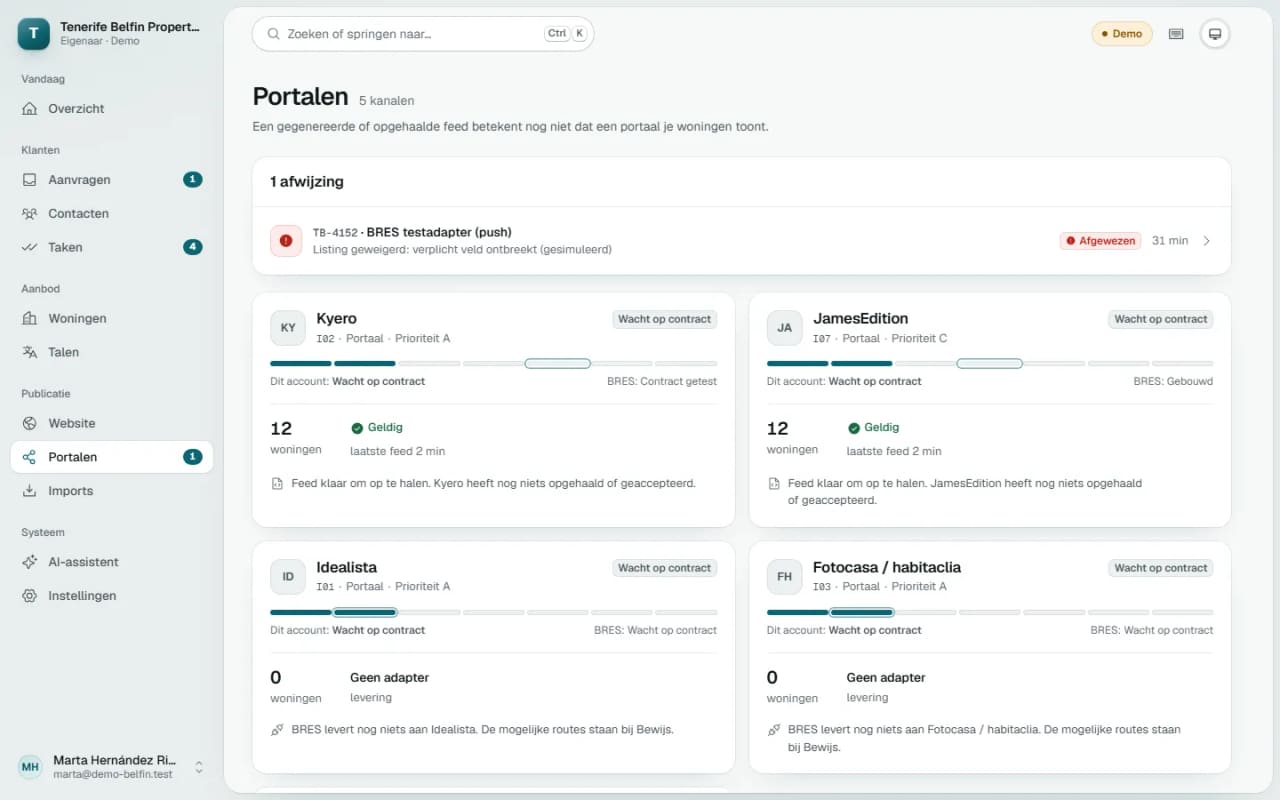1280x800 pixels.
Task: Click the feed file icon on Kyero card
Action: point(277,483)
